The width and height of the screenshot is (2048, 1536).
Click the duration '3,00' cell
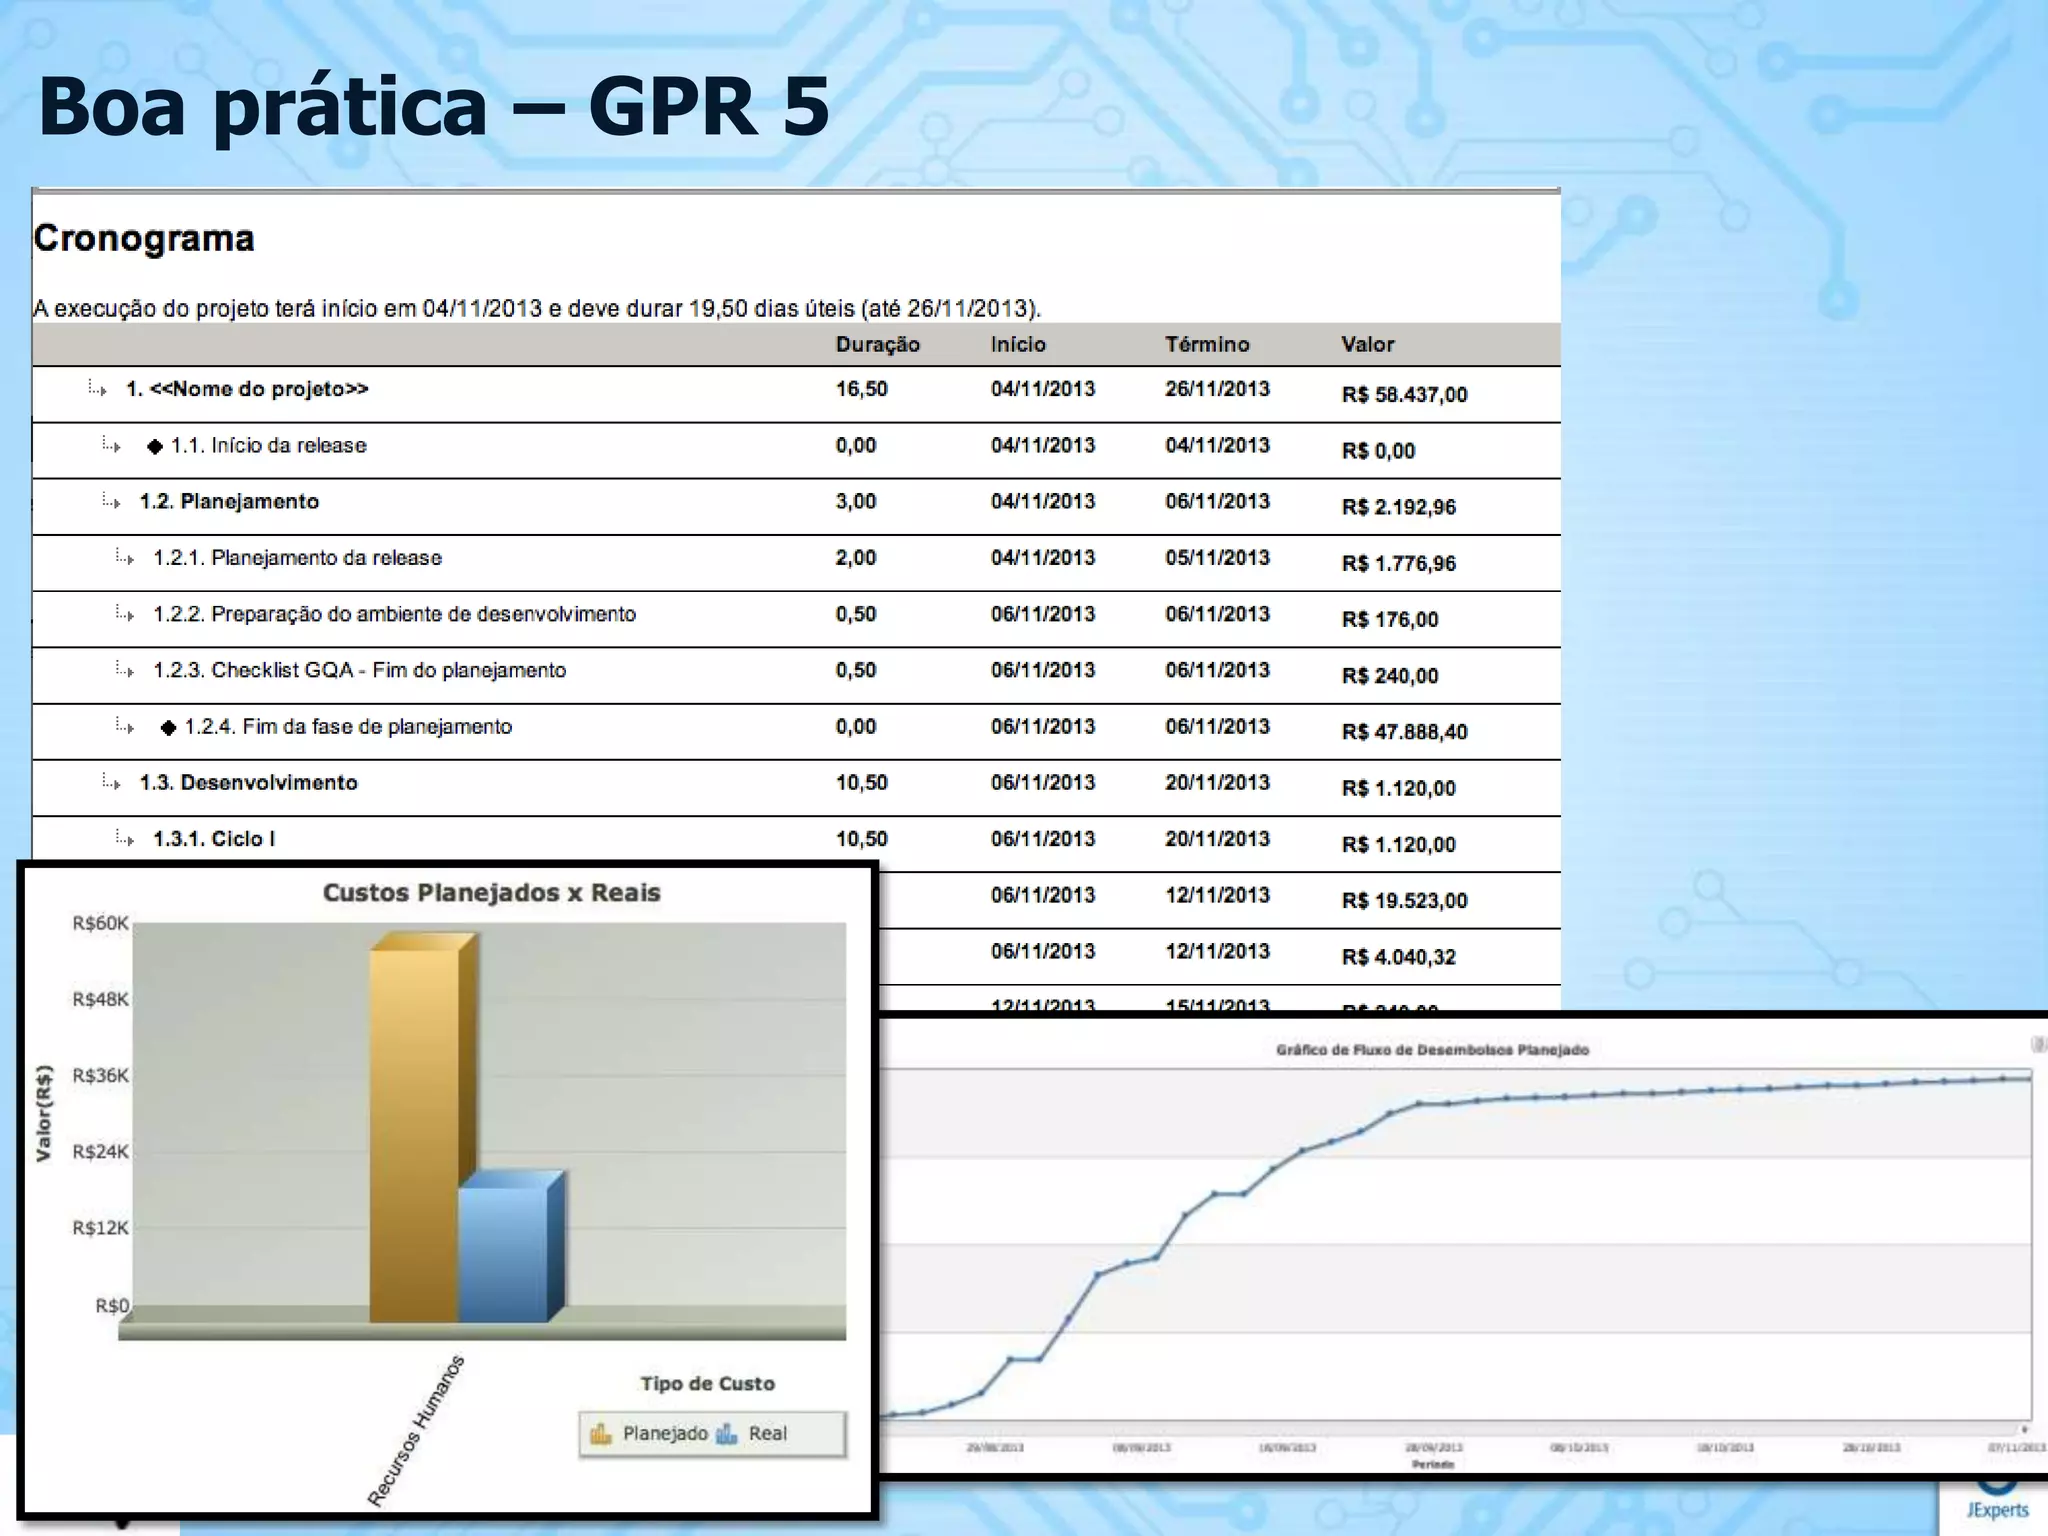pos(855,501)
